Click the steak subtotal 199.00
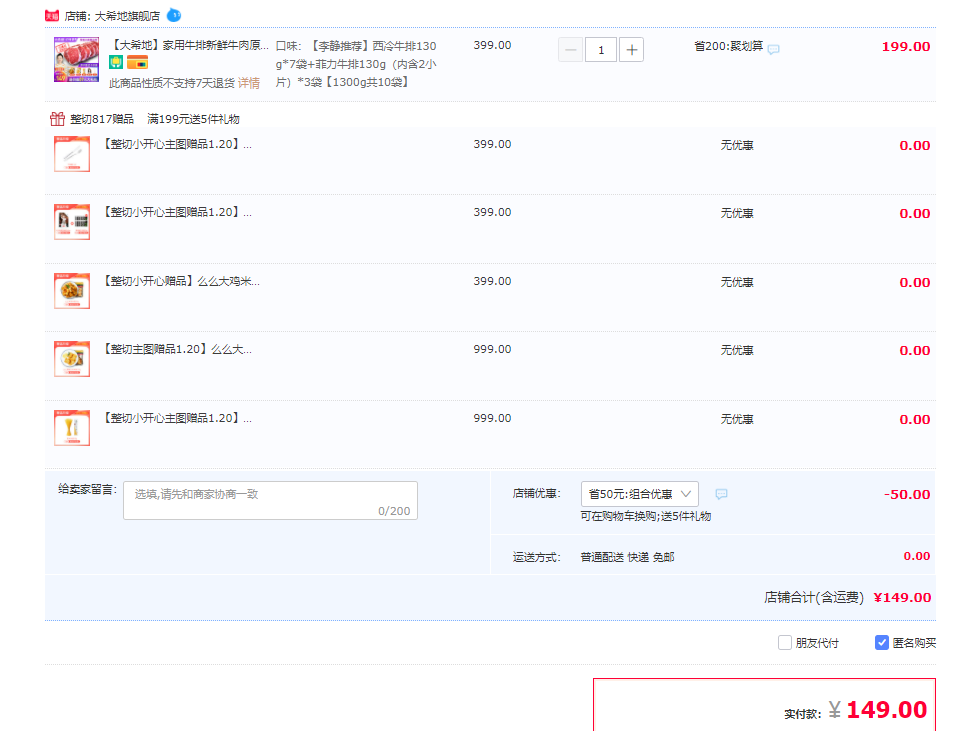 (906, 47)
